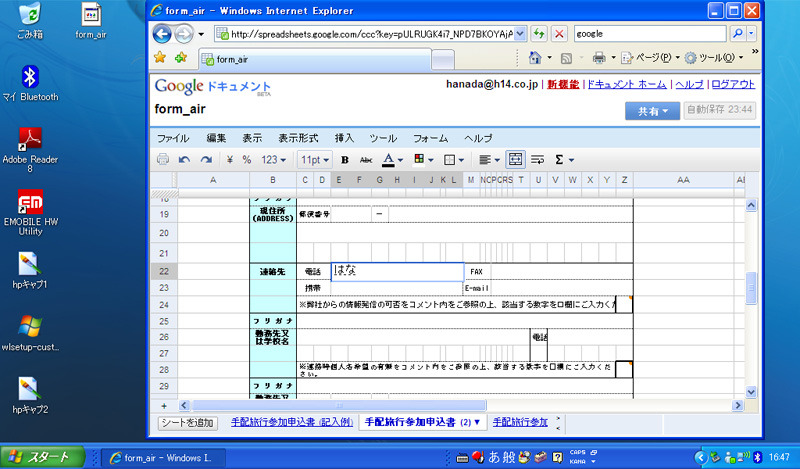Click the cell containing はな

[x=397, y=271]
